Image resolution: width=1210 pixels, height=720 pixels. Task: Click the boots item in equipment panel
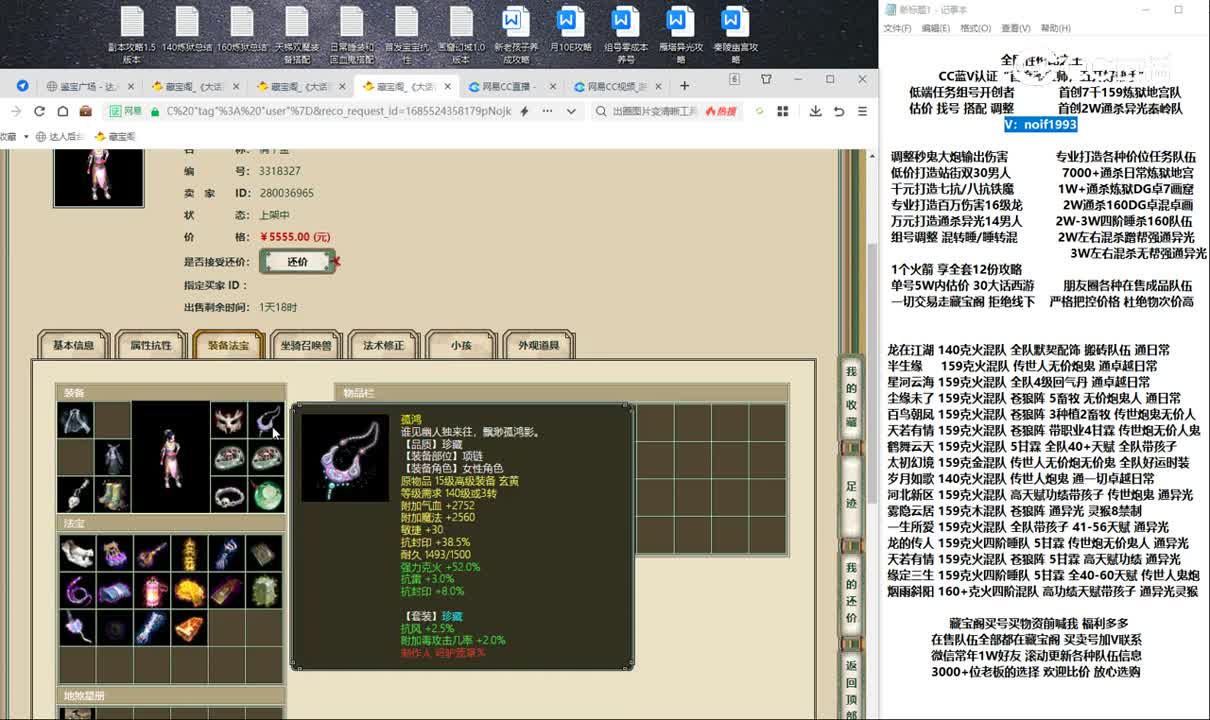(x=112, y=493)
